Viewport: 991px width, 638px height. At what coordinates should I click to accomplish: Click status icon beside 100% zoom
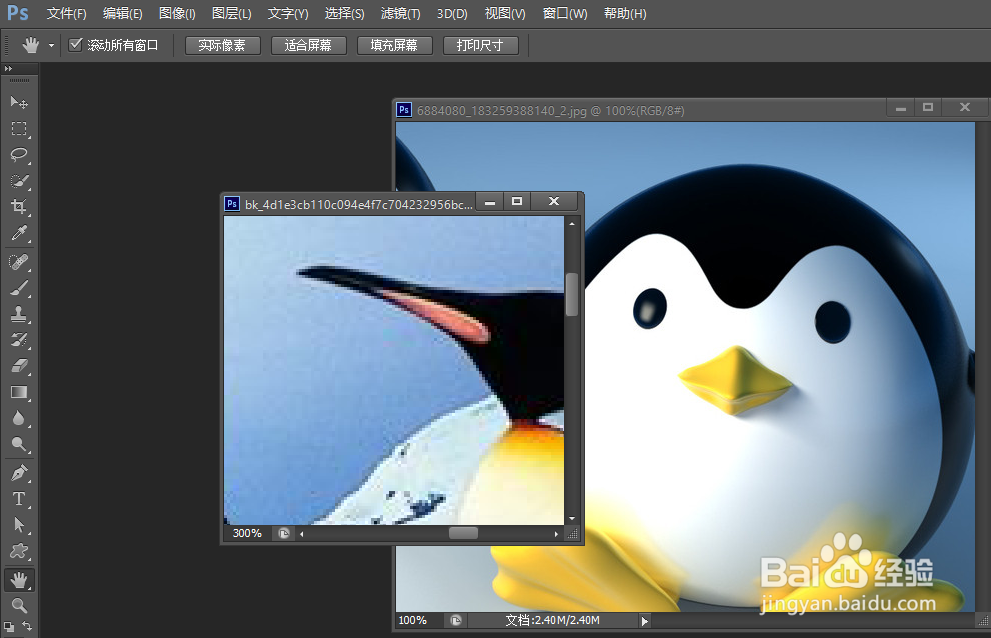pyautogui.click(x=456, y=620)
